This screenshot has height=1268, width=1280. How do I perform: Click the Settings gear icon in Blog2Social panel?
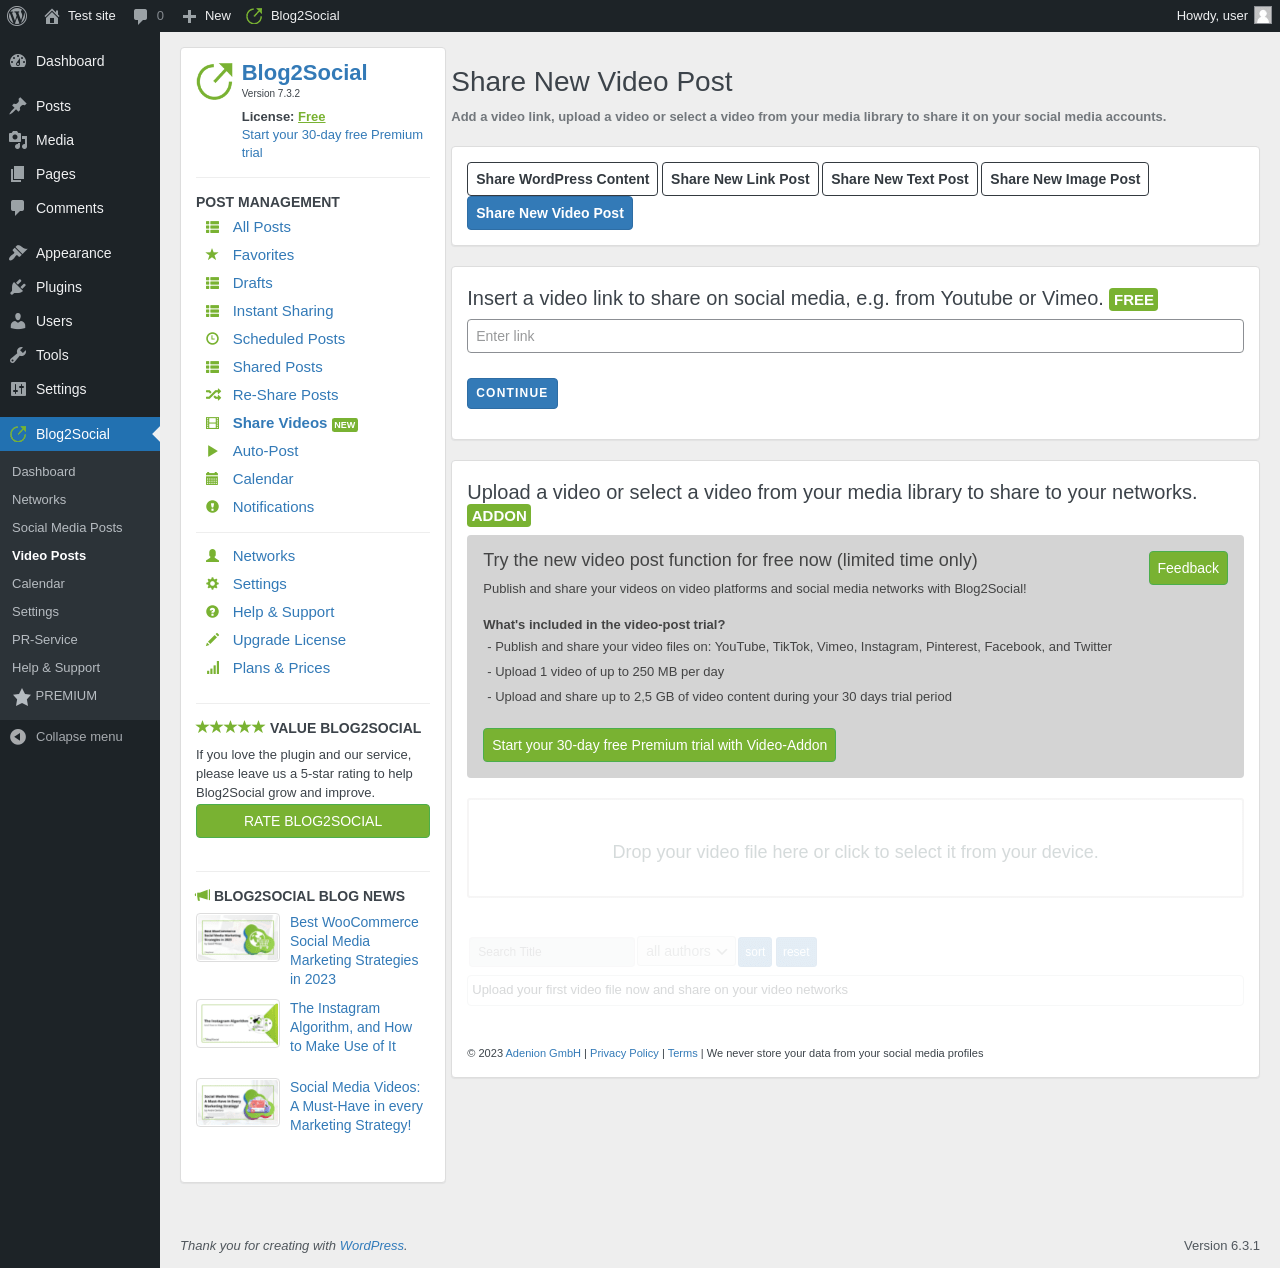coord(212,584)
